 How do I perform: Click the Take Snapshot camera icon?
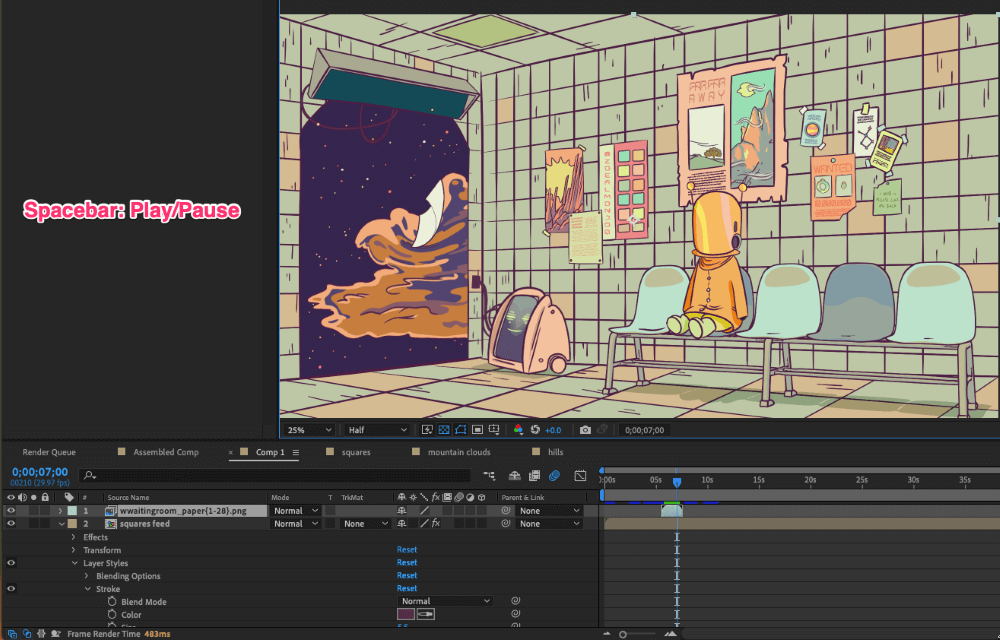pyautogui.click(x=585, y=430)
